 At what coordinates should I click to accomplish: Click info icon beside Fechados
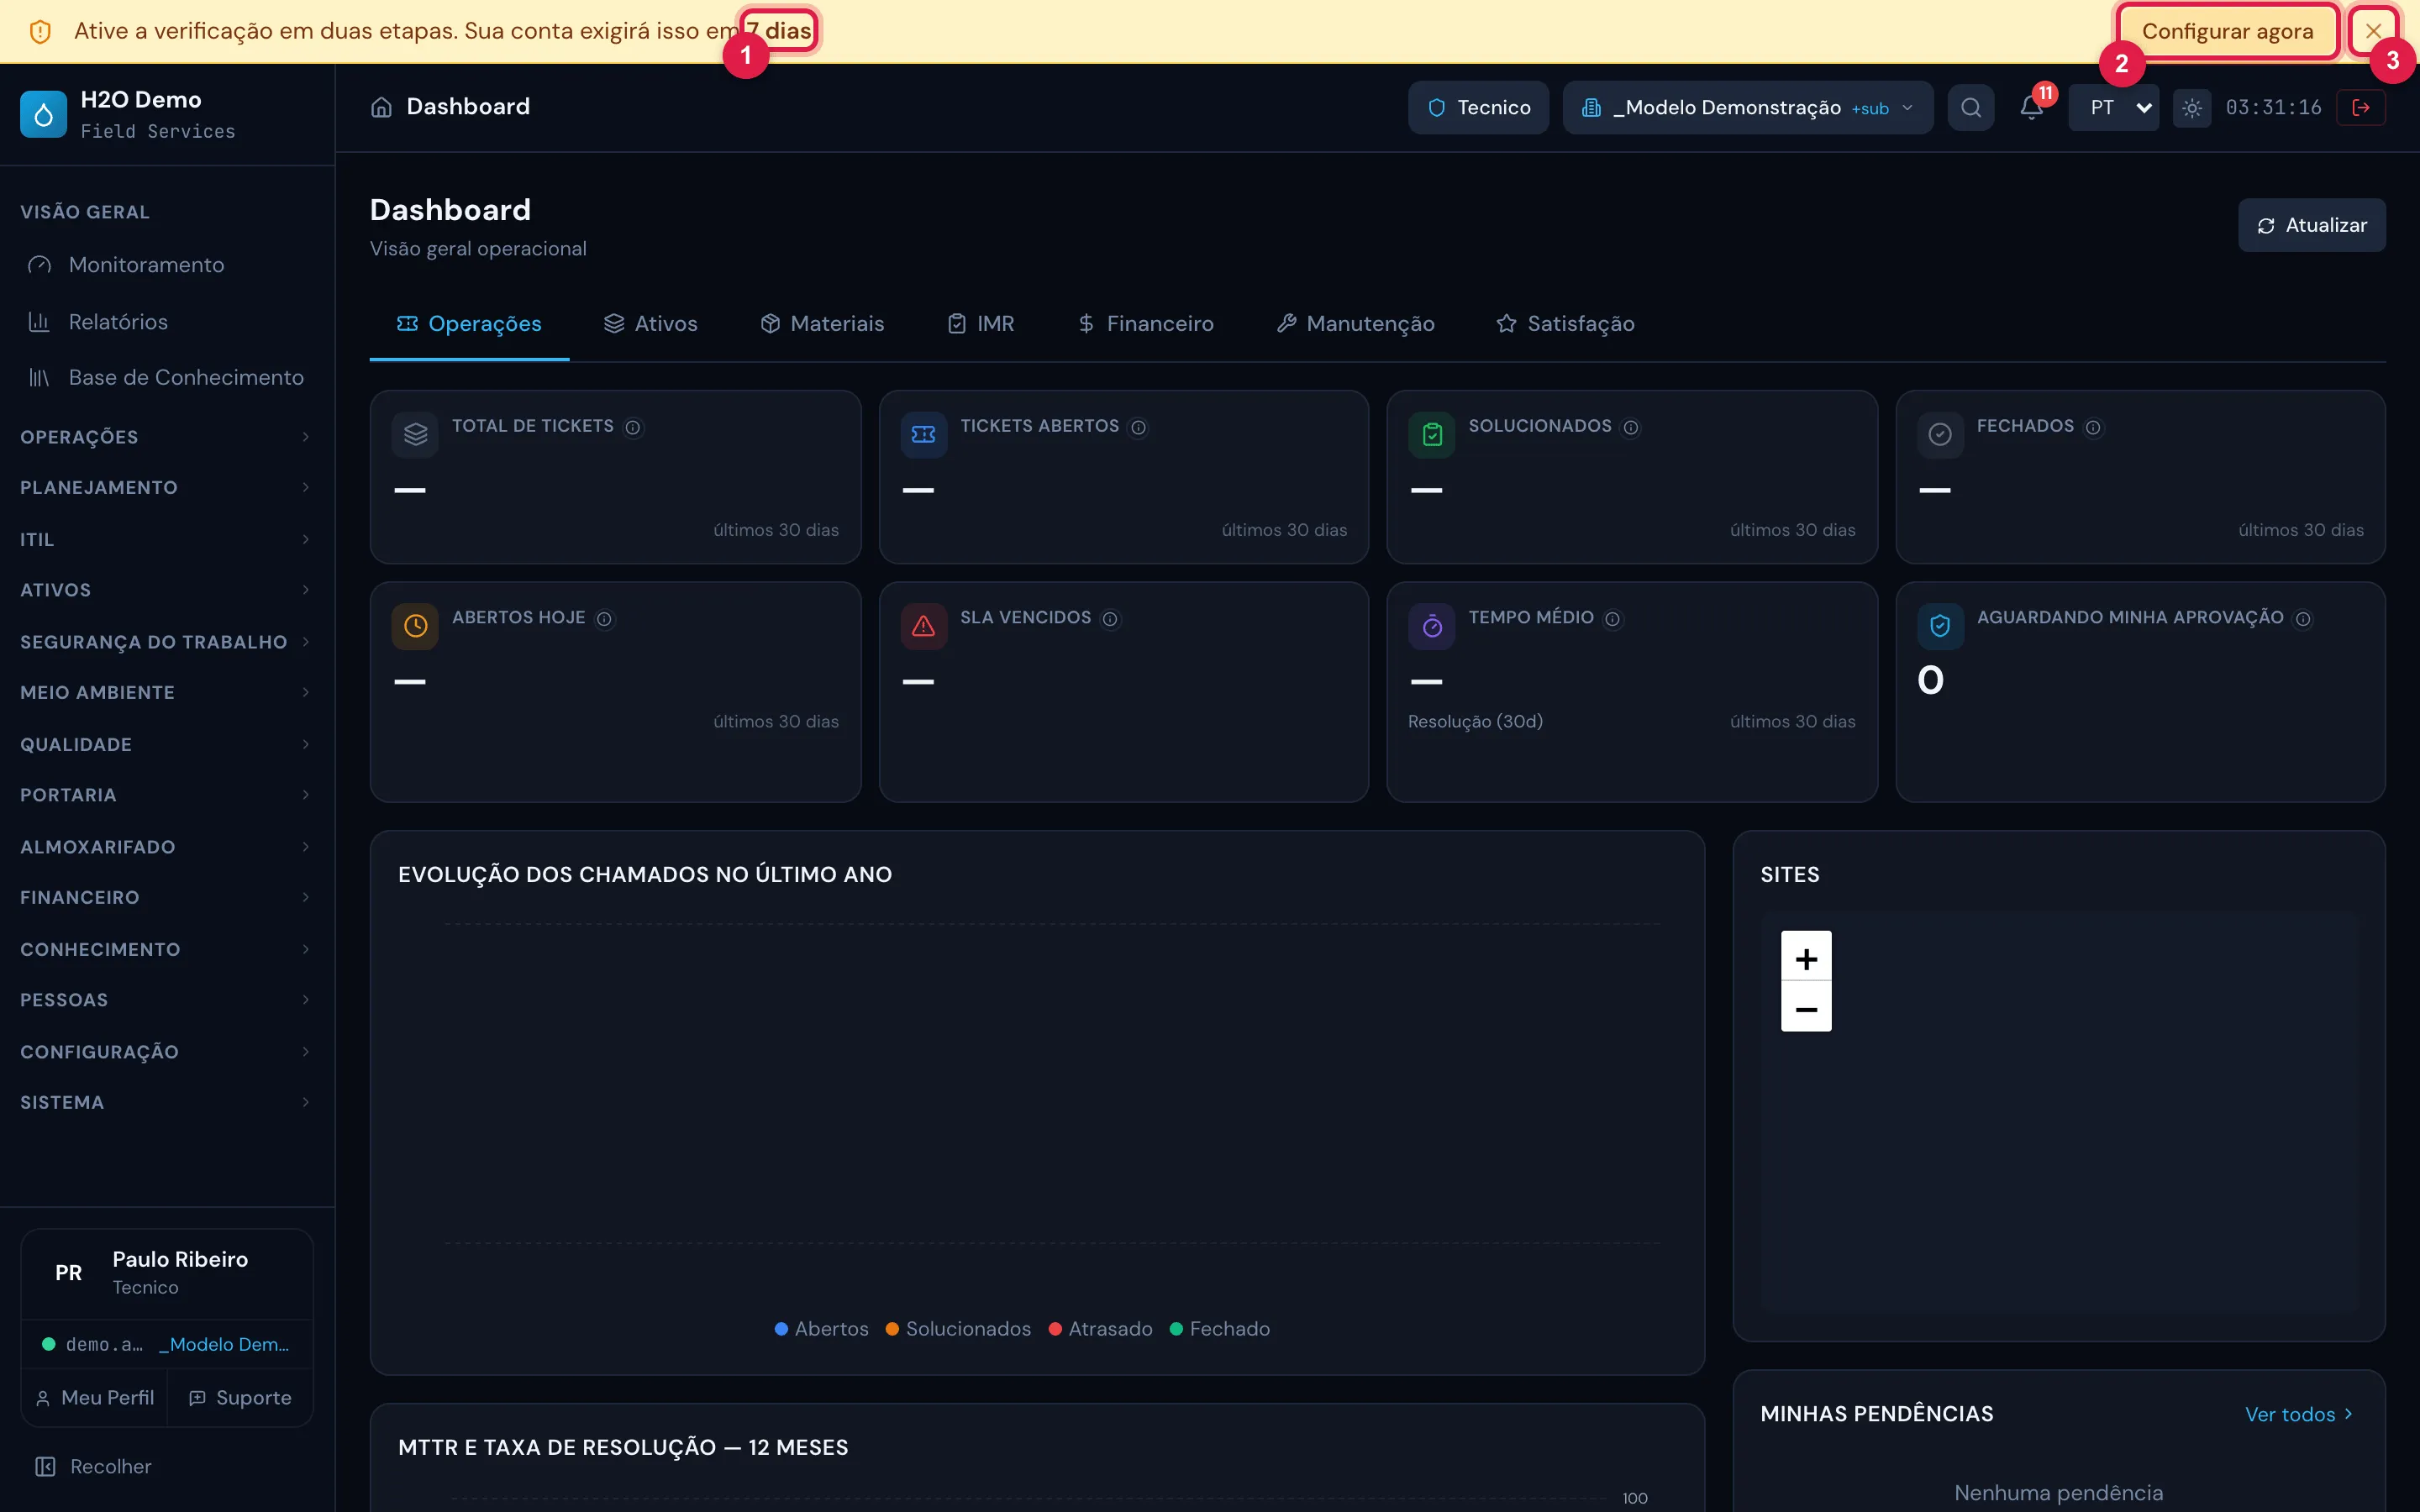[x=2093, y=427]
